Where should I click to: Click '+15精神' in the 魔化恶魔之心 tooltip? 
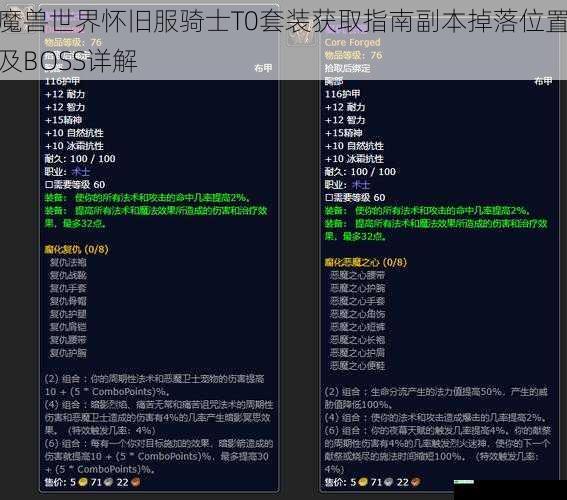[x=344, y=133]
